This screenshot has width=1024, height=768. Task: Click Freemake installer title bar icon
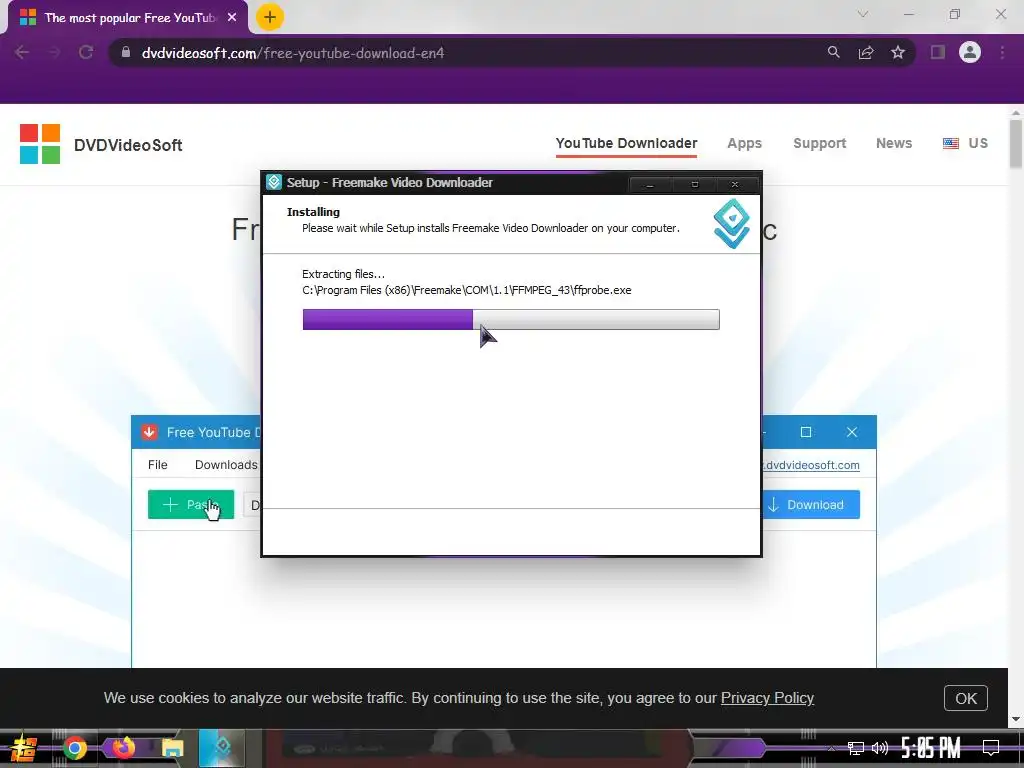[274, 182]
